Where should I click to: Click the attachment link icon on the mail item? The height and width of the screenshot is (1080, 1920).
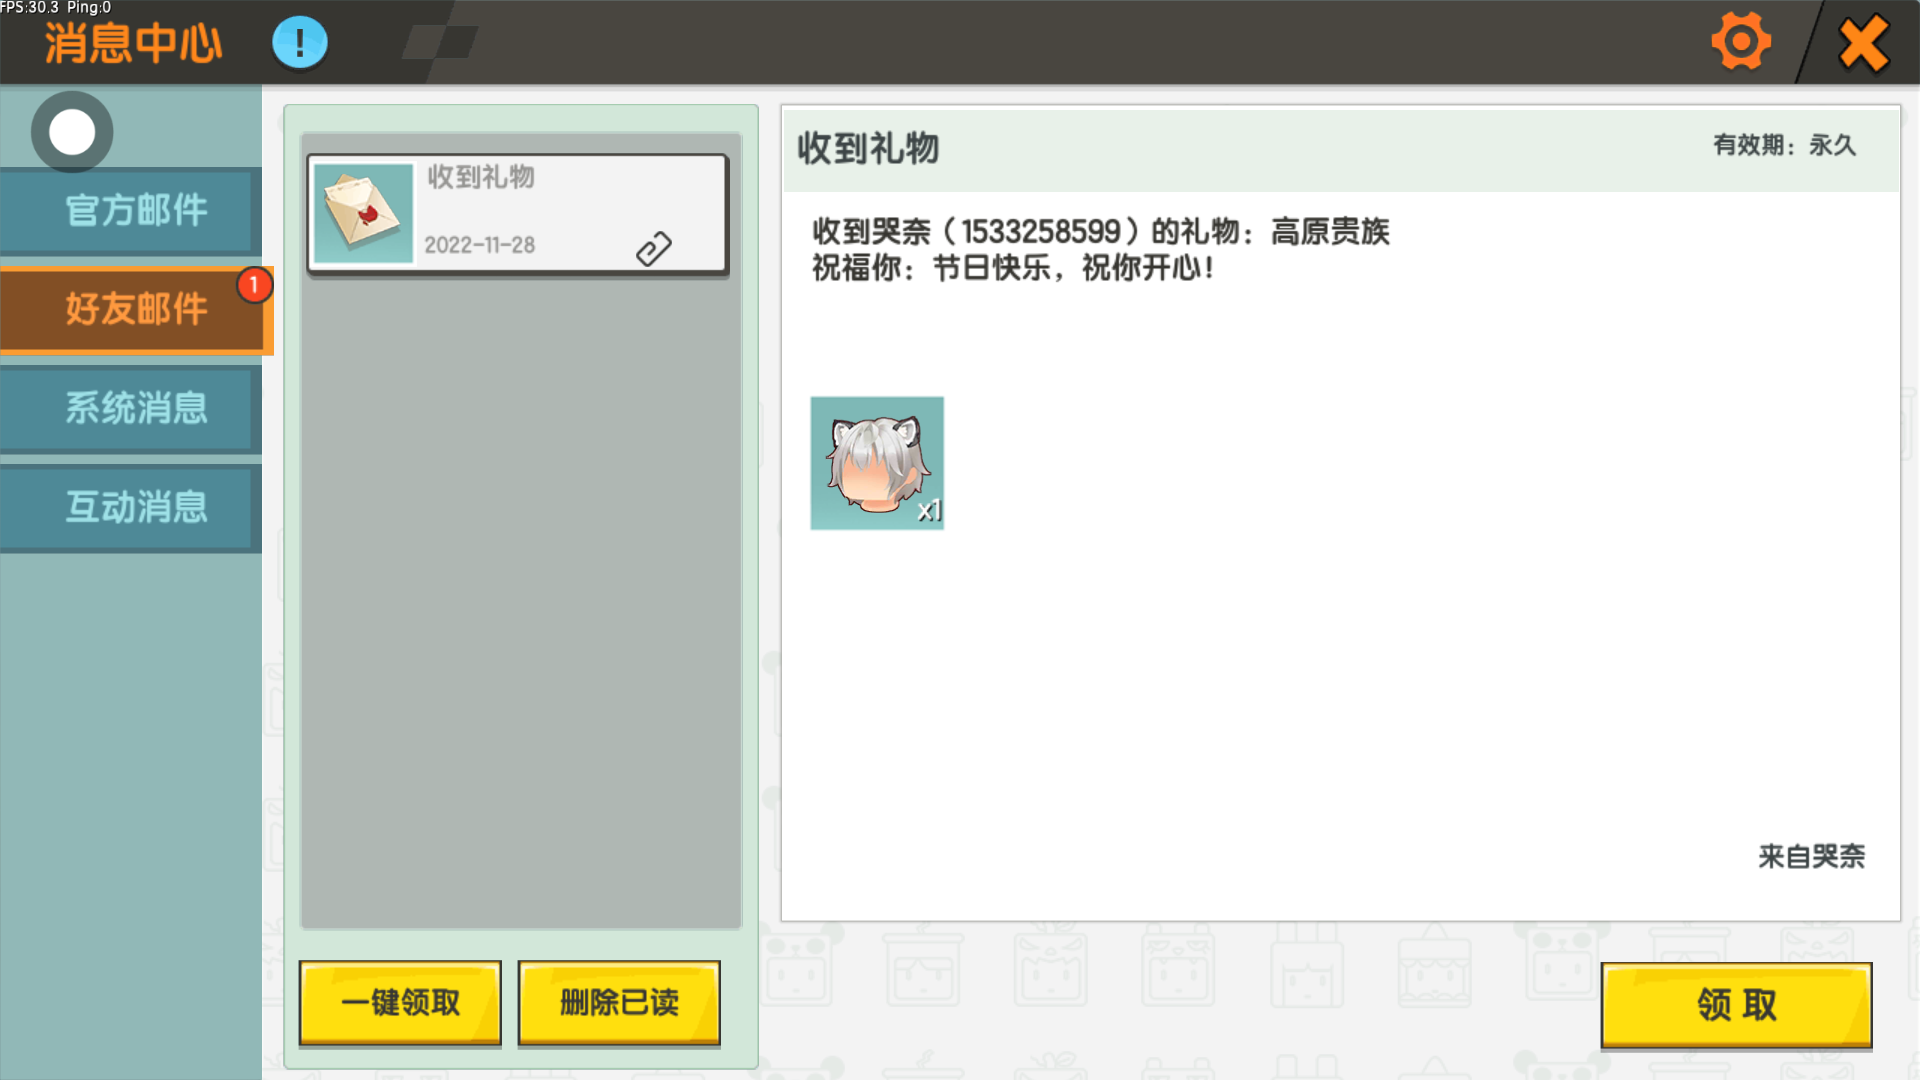pyautogui.click(x=654, y=249)
